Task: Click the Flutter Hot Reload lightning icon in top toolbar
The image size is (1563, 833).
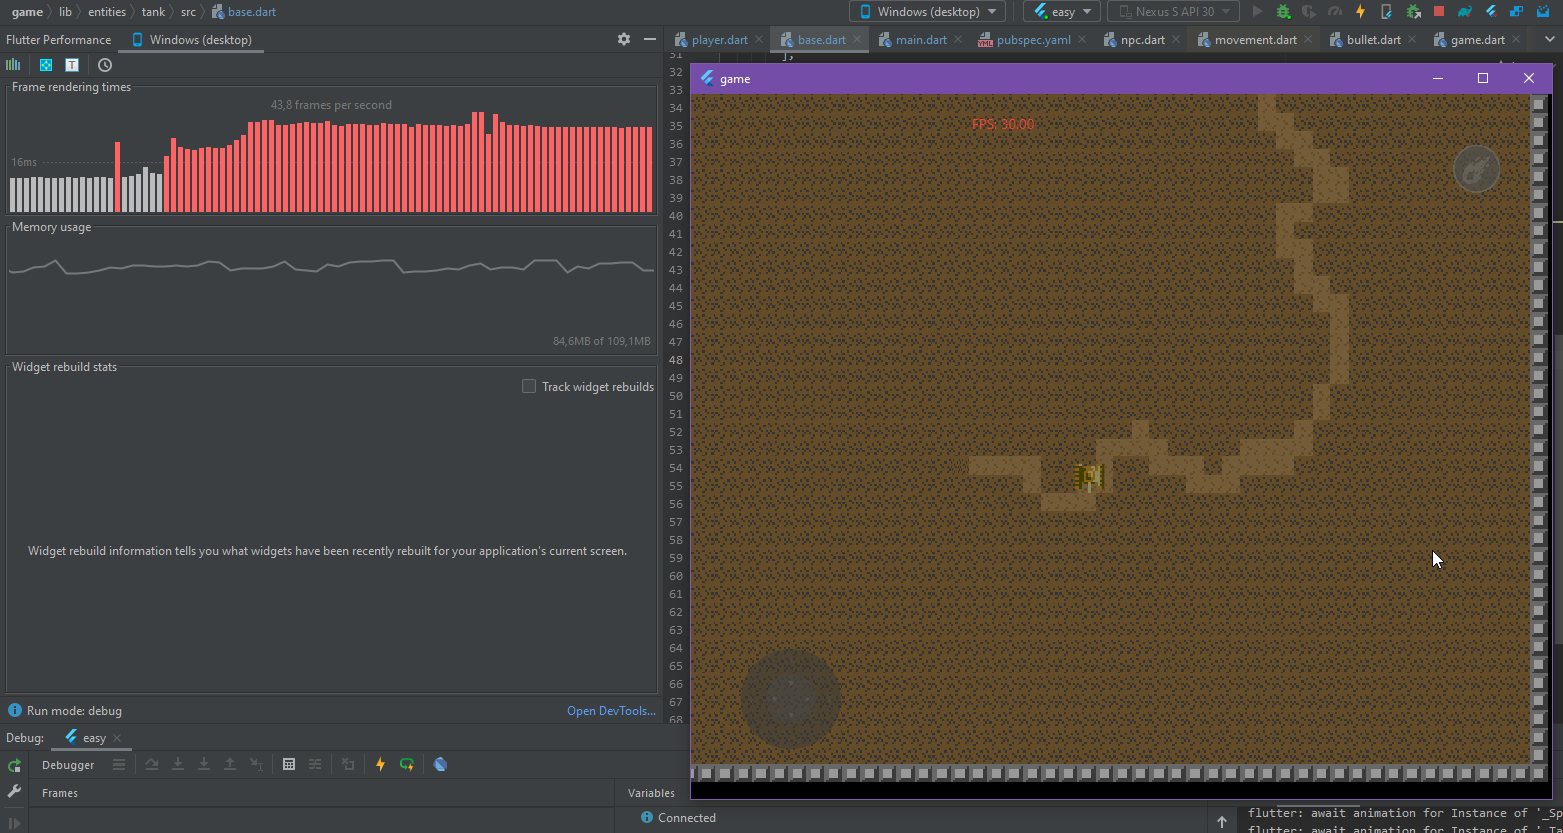Action: 1360,12
